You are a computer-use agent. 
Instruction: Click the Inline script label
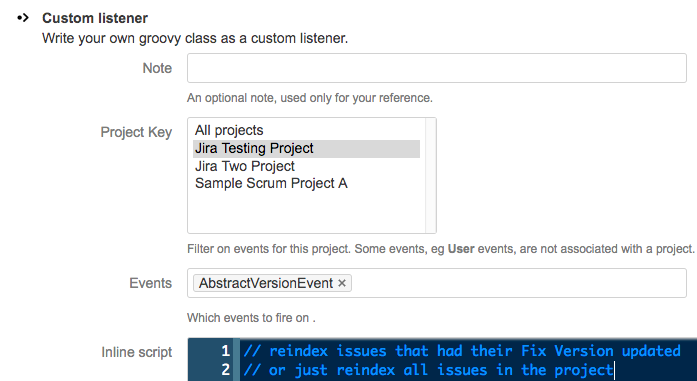coord(136,352)
